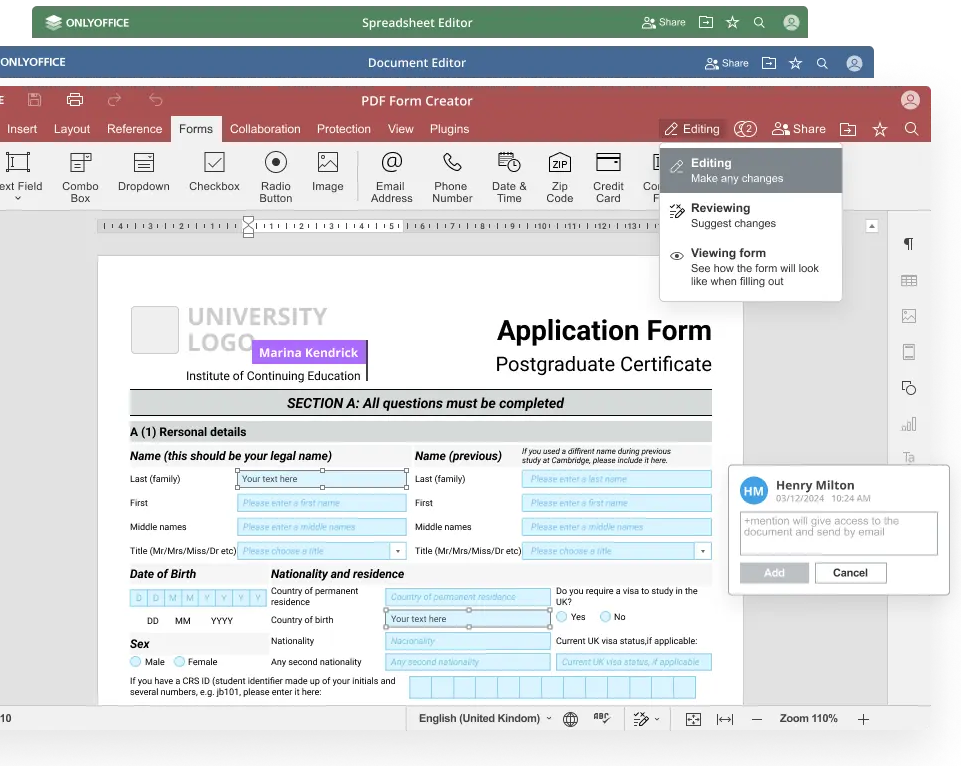Open the Plugins tab

449,129
